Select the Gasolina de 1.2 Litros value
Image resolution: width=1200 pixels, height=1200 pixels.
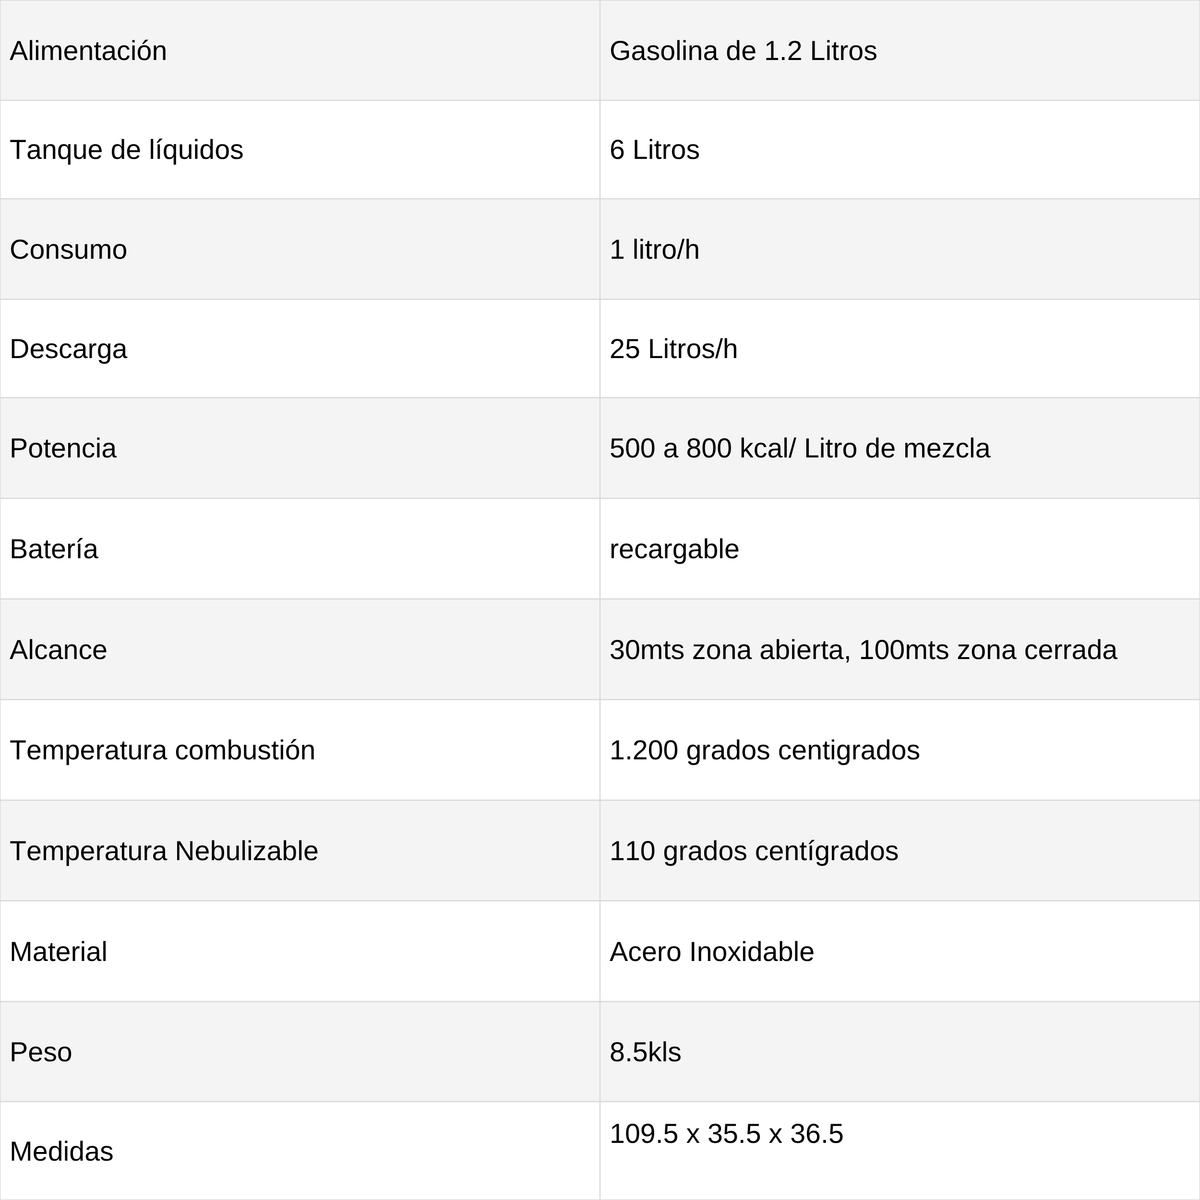tap(743, 51)
